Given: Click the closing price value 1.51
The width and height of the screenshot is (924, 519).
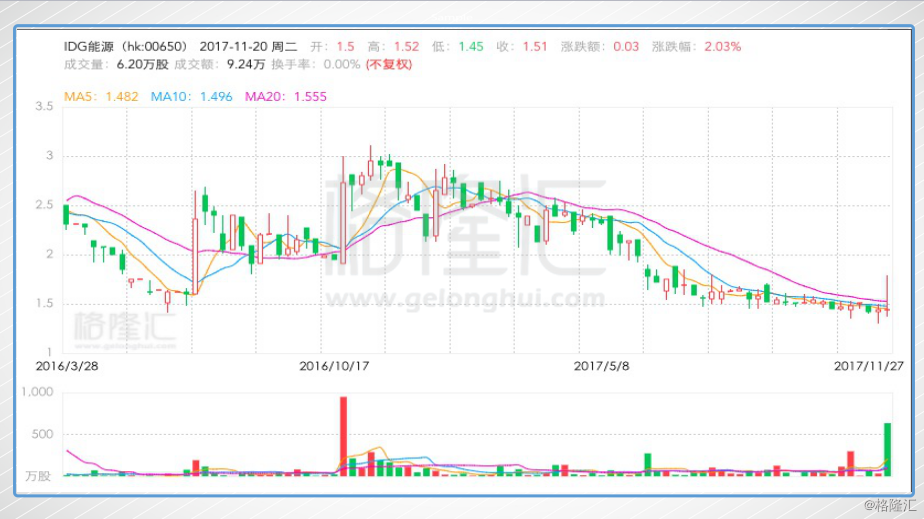Looking at the screenshot, I should [535, 47].
